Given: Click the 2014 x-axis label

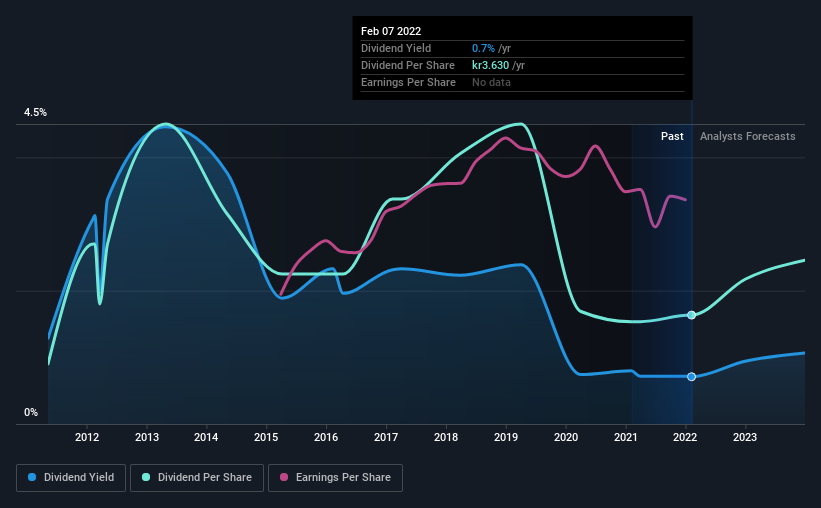Looking at the screenshot, I should 206,437.
